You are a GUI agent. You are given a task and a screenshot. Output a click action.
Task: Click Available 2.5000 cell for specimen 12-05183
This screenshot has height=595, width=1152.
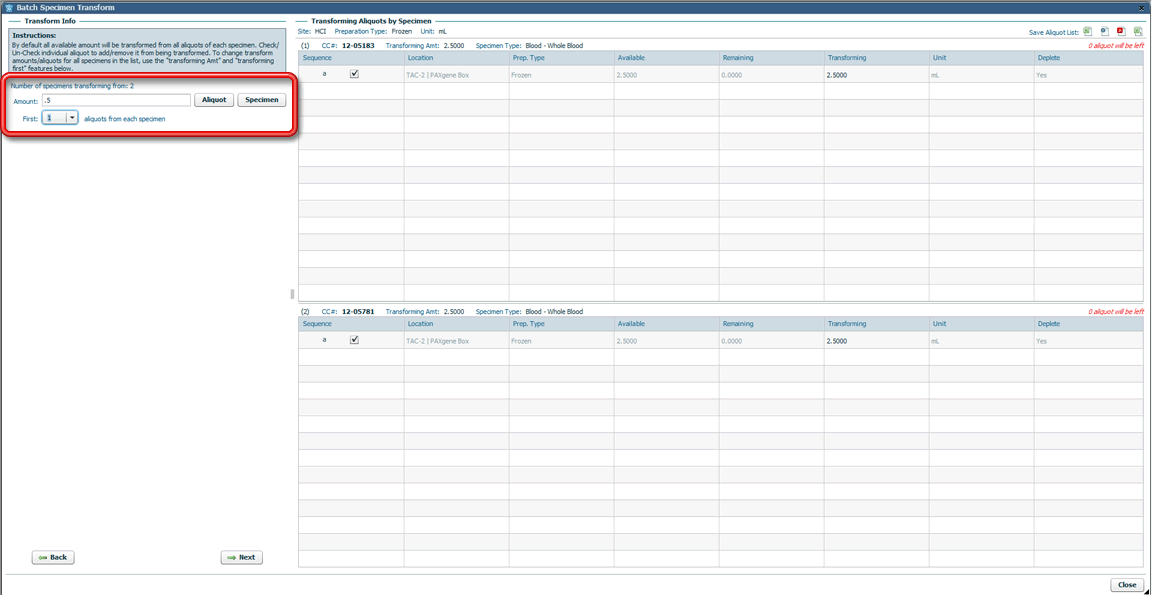click(666, 75)
